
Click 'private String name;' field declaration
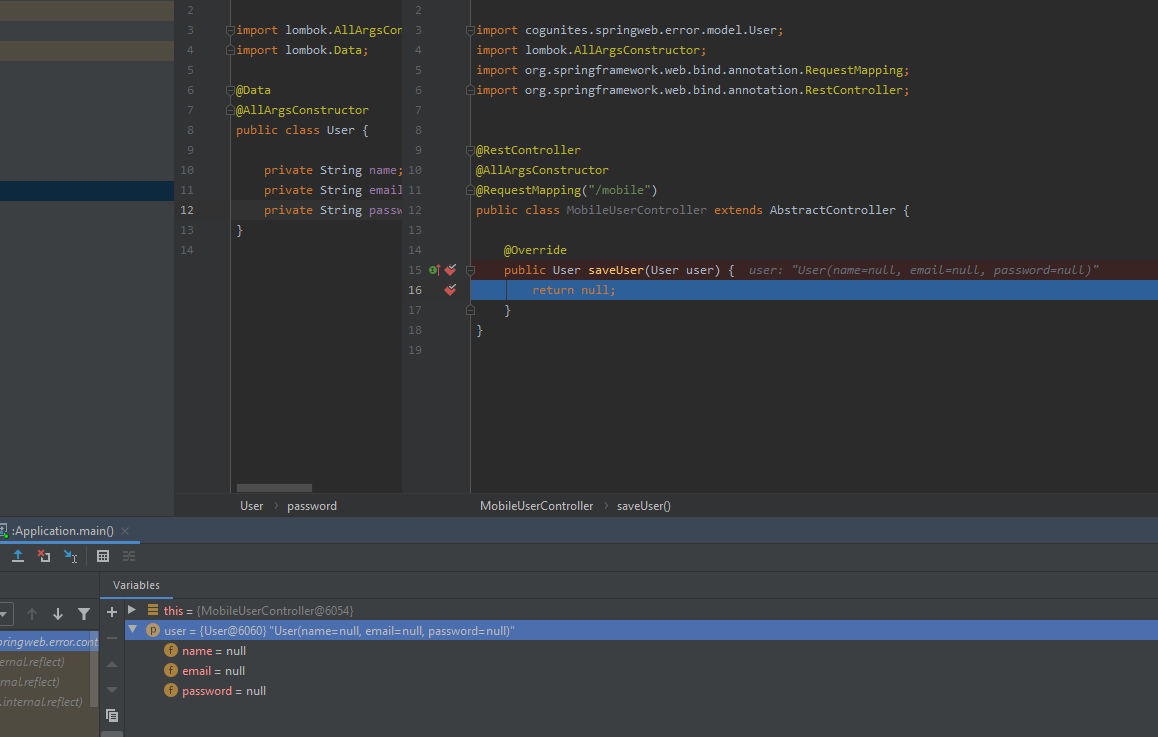pos(334,170)
